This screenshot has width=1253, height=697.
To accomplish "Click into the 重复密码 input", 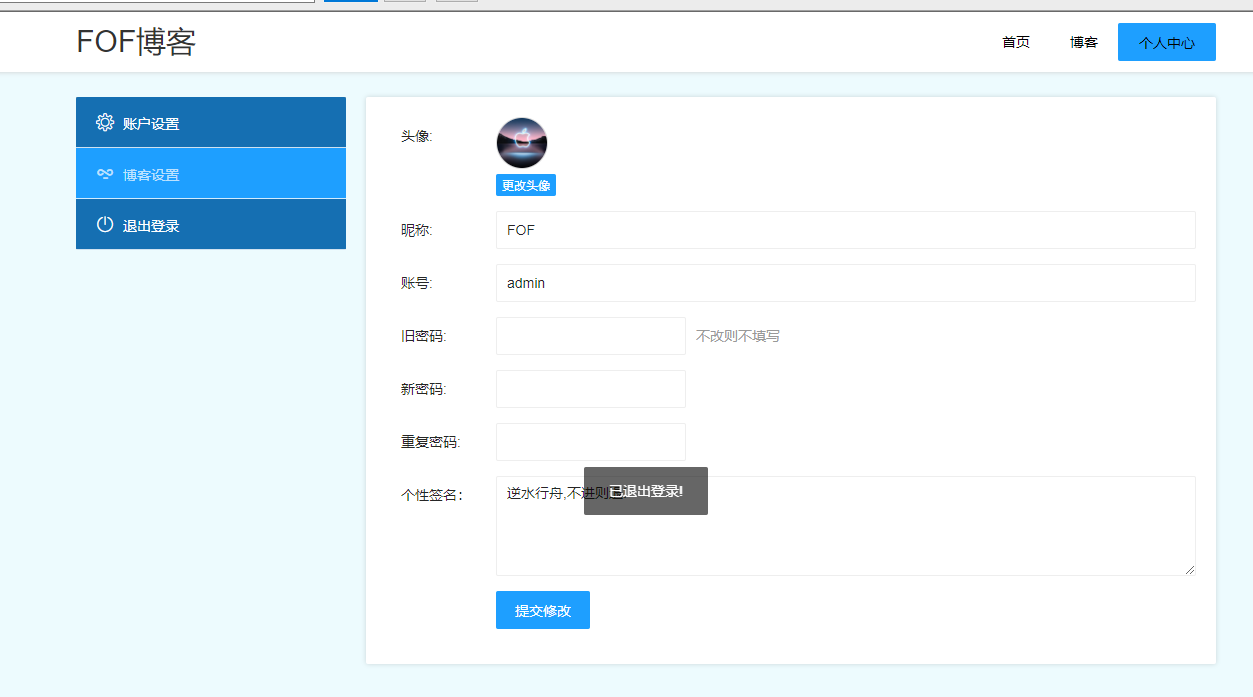I will (591, 442).
